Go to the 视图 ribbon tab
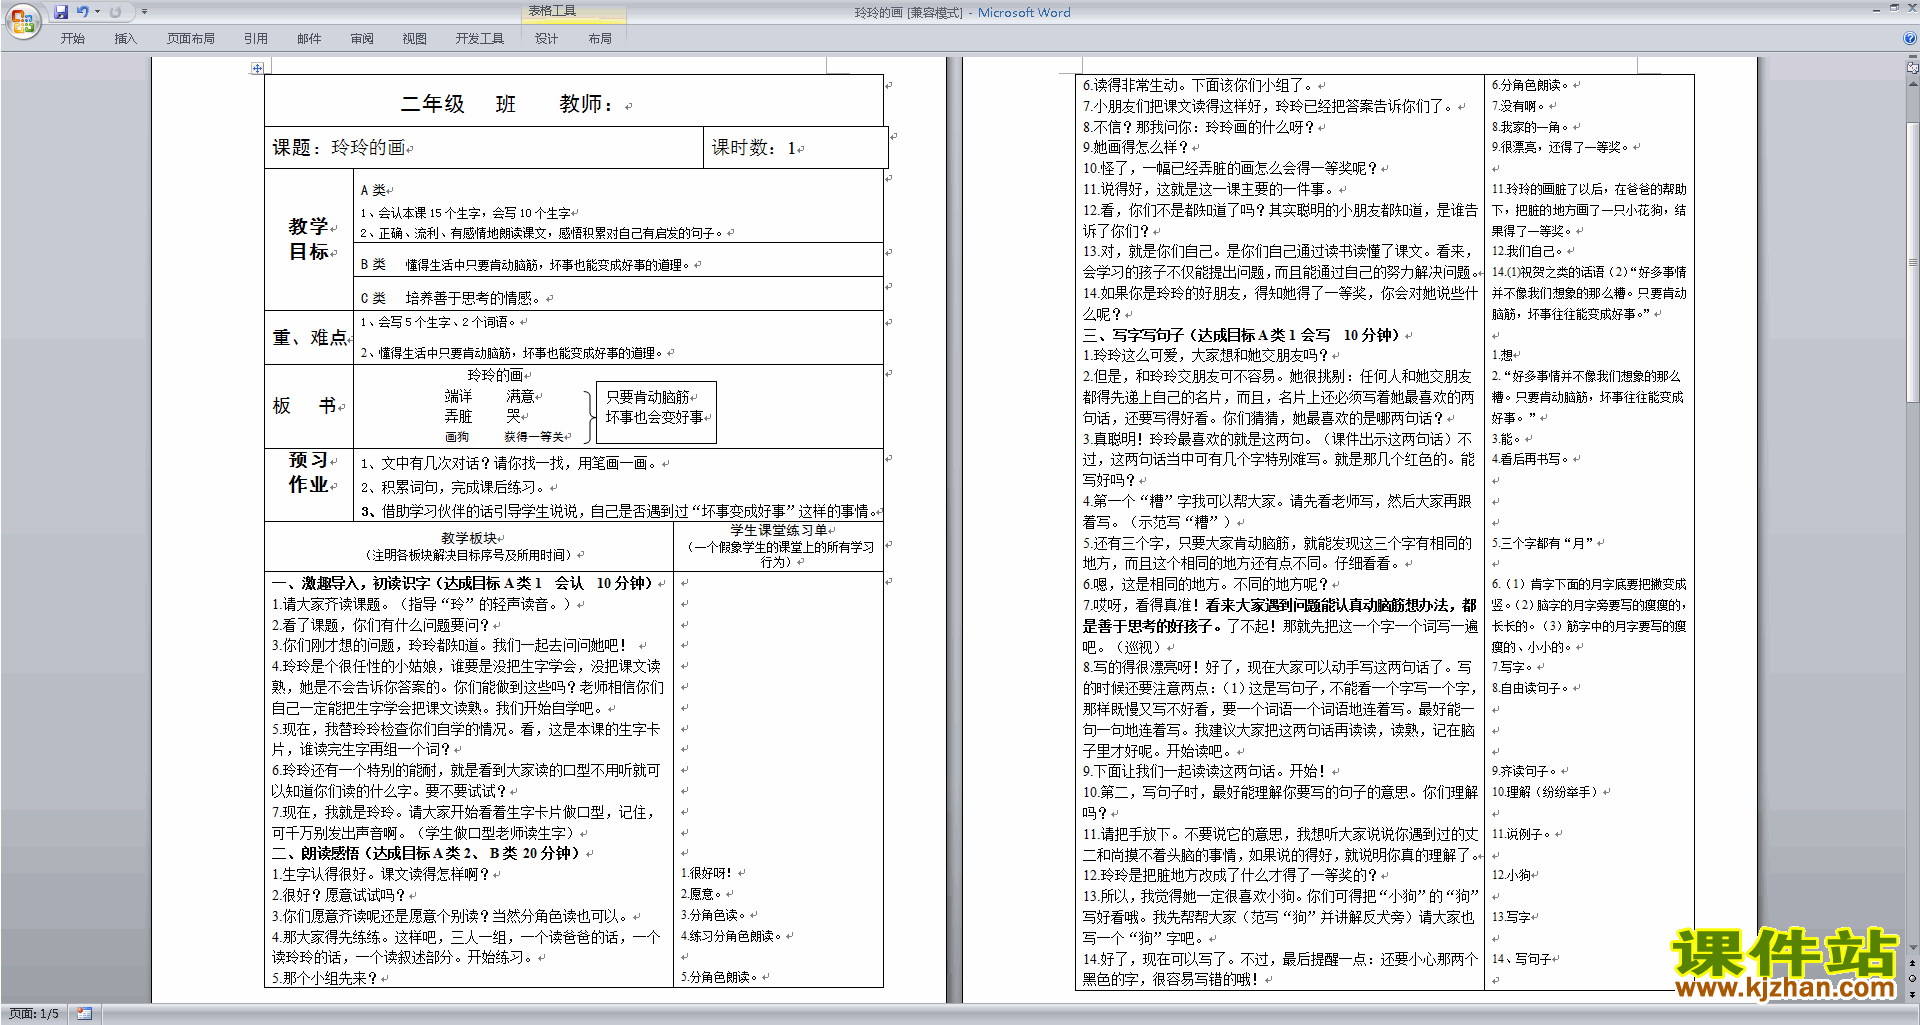Screen dimensions: 1920x1025 (415, 39)
